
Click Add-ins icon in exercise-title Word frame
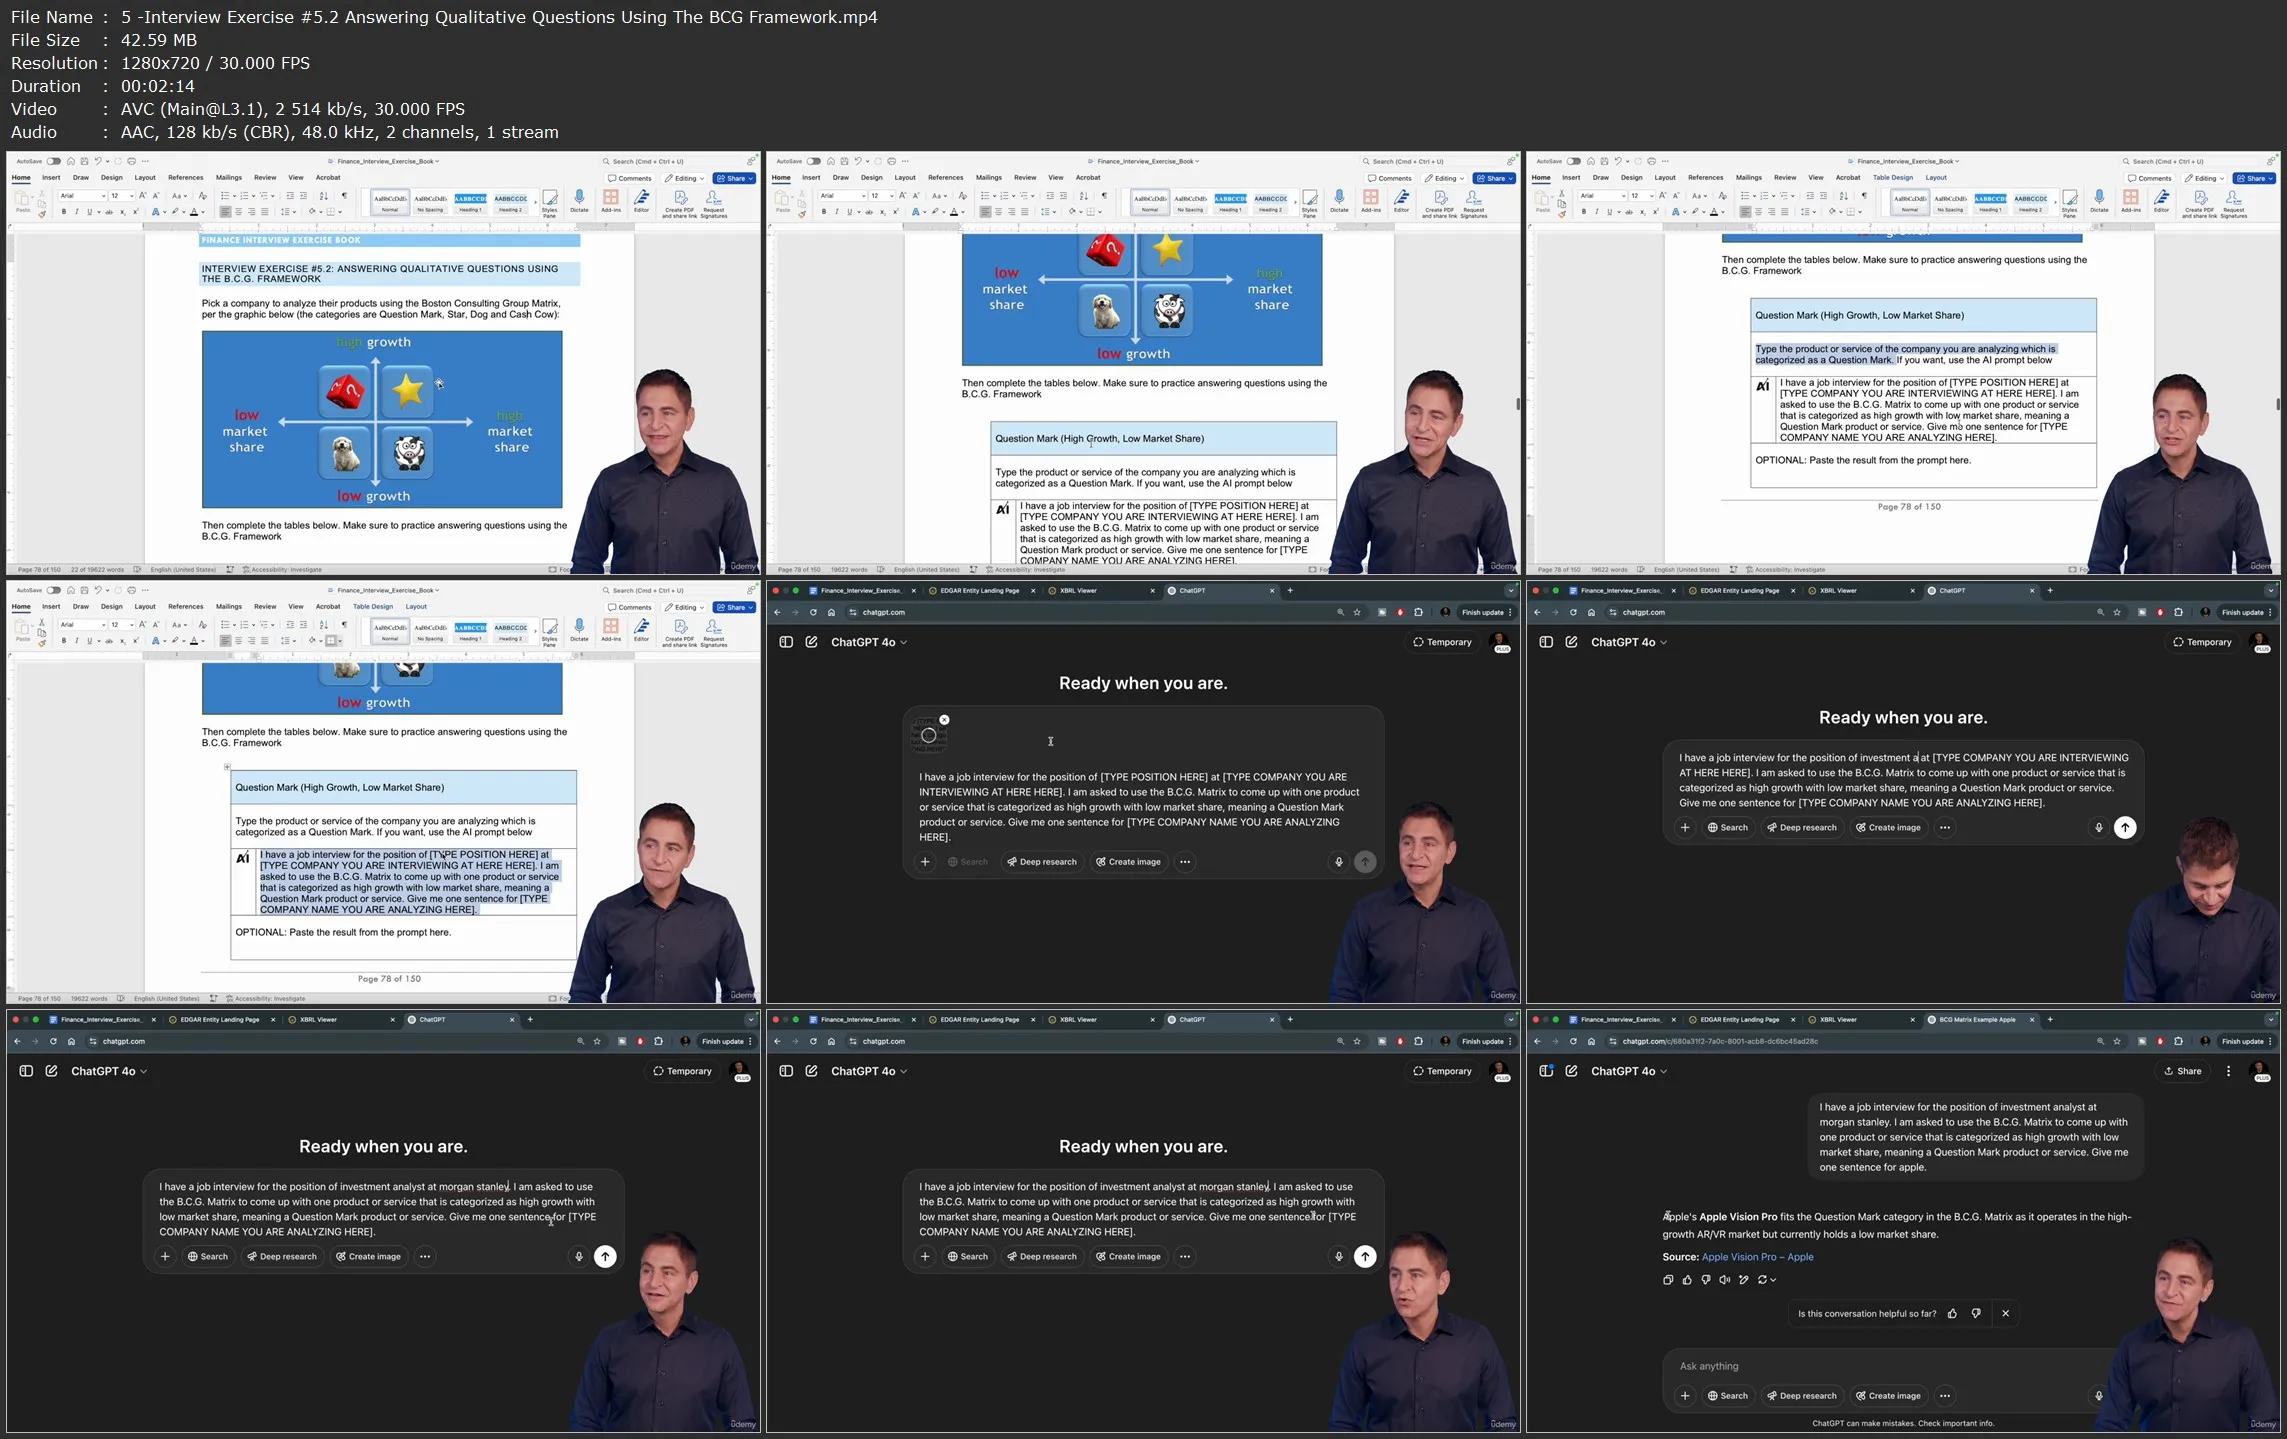coord(610,202)
